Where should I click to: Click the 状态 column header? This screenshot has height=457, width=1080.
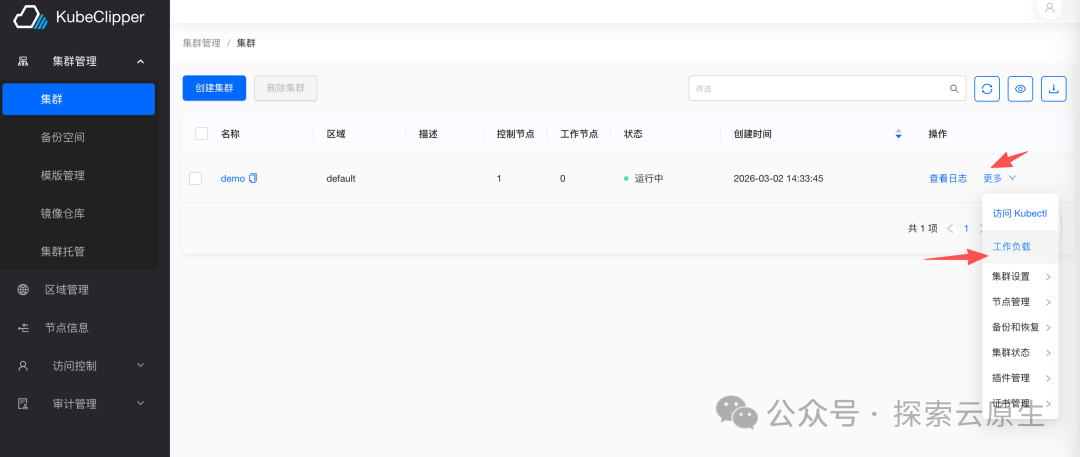point(633,134)
